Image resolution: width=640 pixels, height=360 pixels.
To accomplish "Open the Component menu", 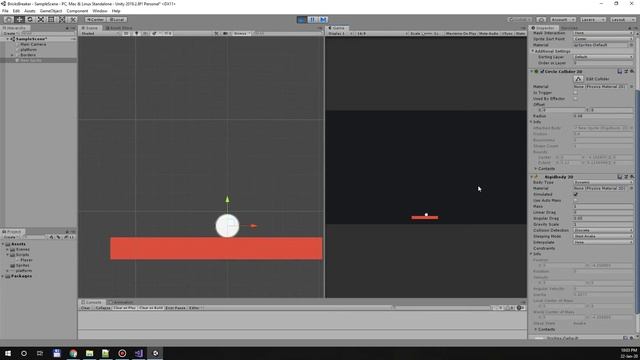I will [77, 11].
